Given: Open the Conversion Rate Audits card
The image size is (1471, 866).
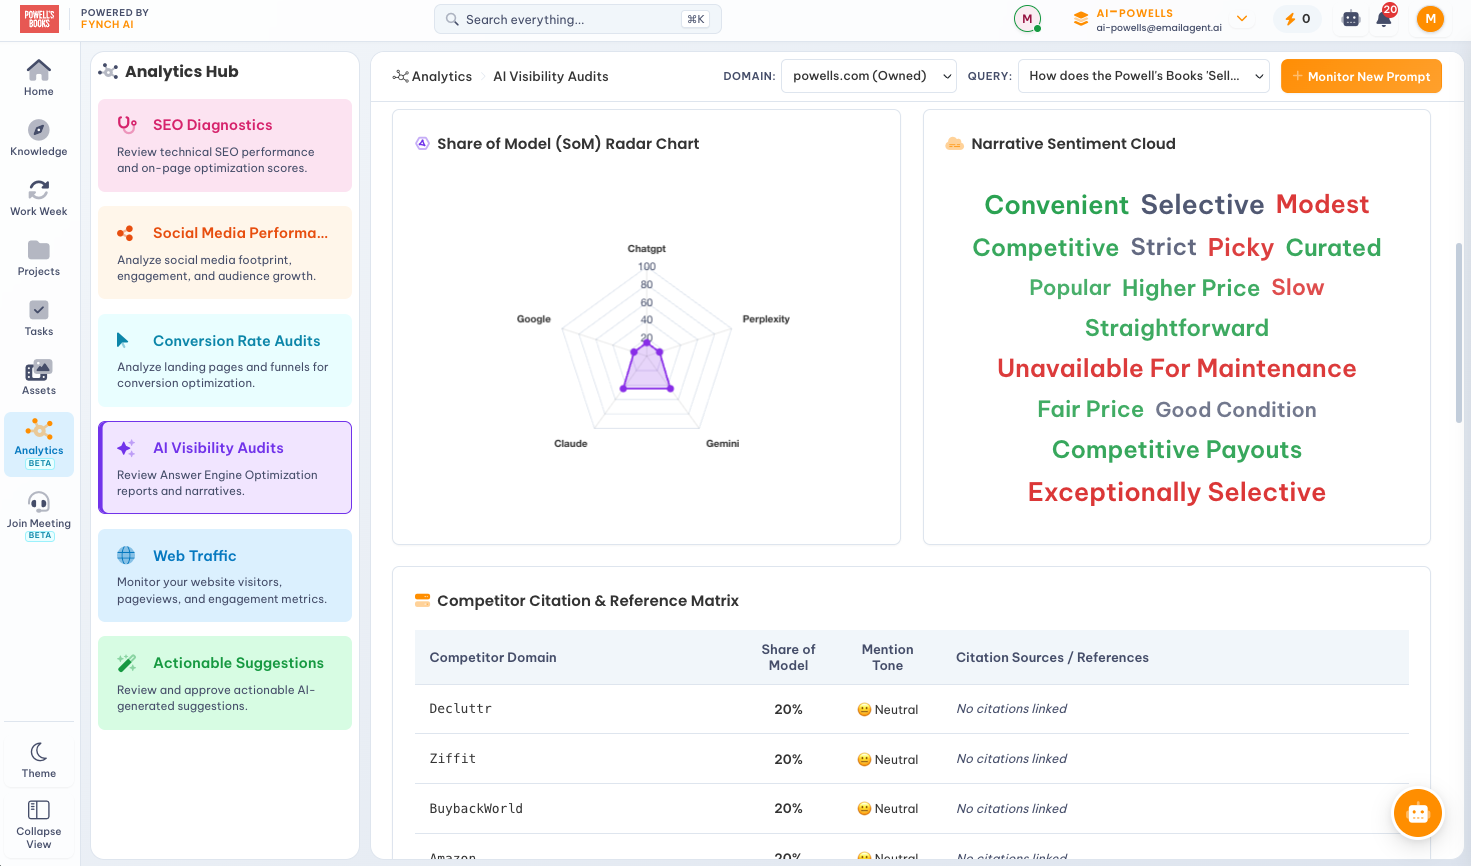Looking at the screenshot, I should [225, 361].
